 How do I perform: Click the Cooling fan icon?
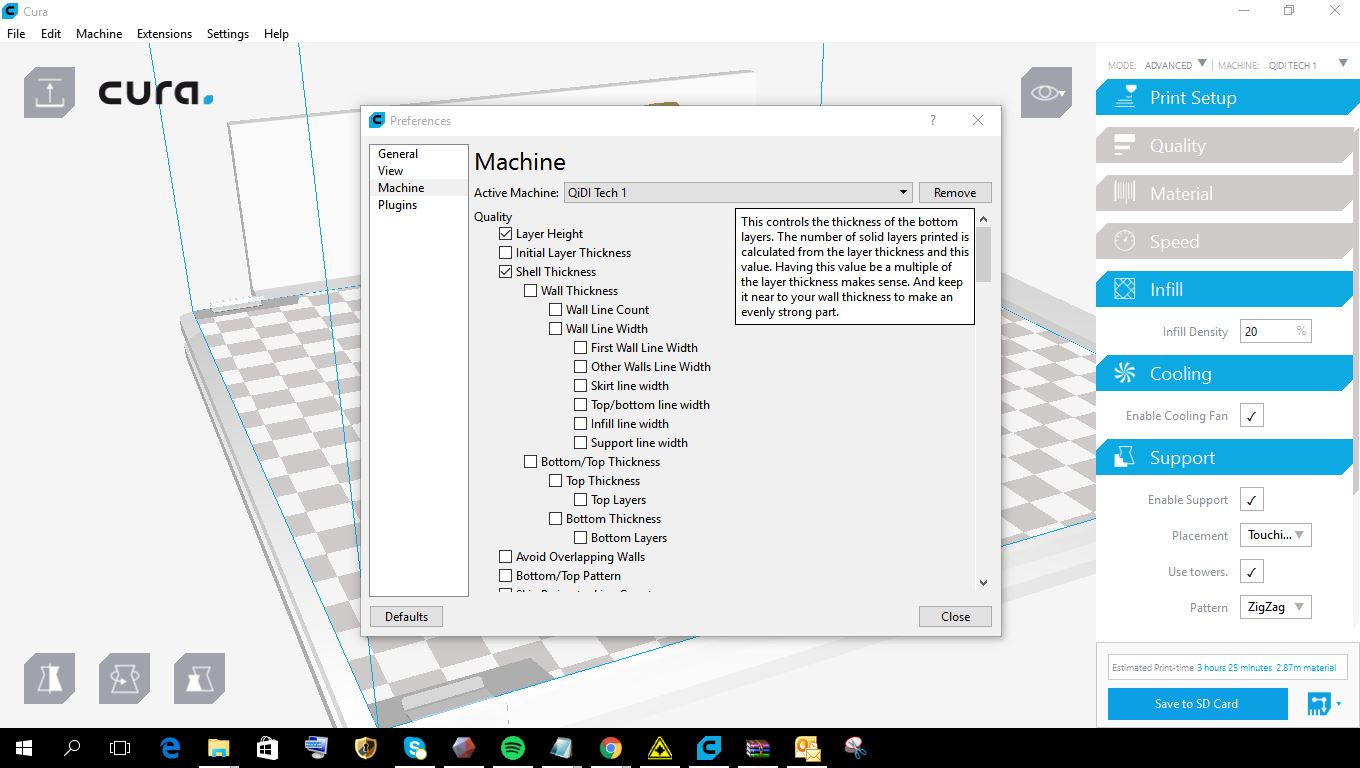click(1126, 373)
